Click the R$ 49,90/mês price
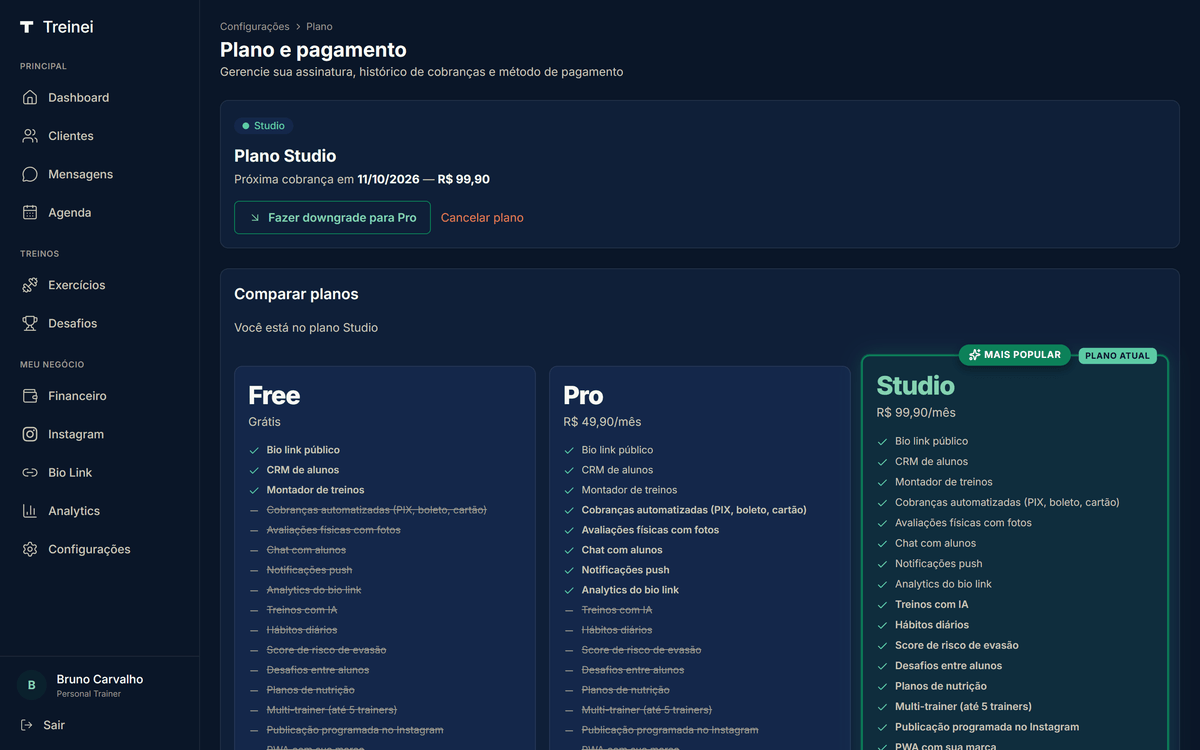This screenshot has width=1200, height=750. click(602, 422)
